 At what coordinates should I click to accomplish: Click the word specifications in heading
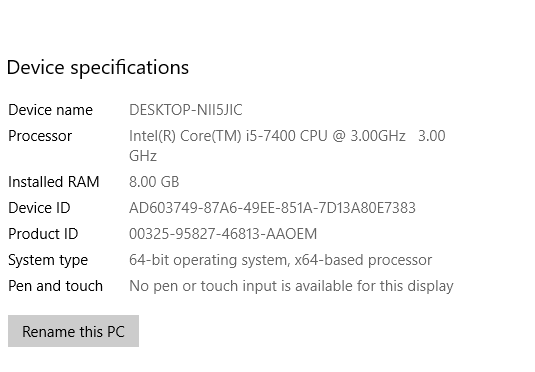click(130, 68)
